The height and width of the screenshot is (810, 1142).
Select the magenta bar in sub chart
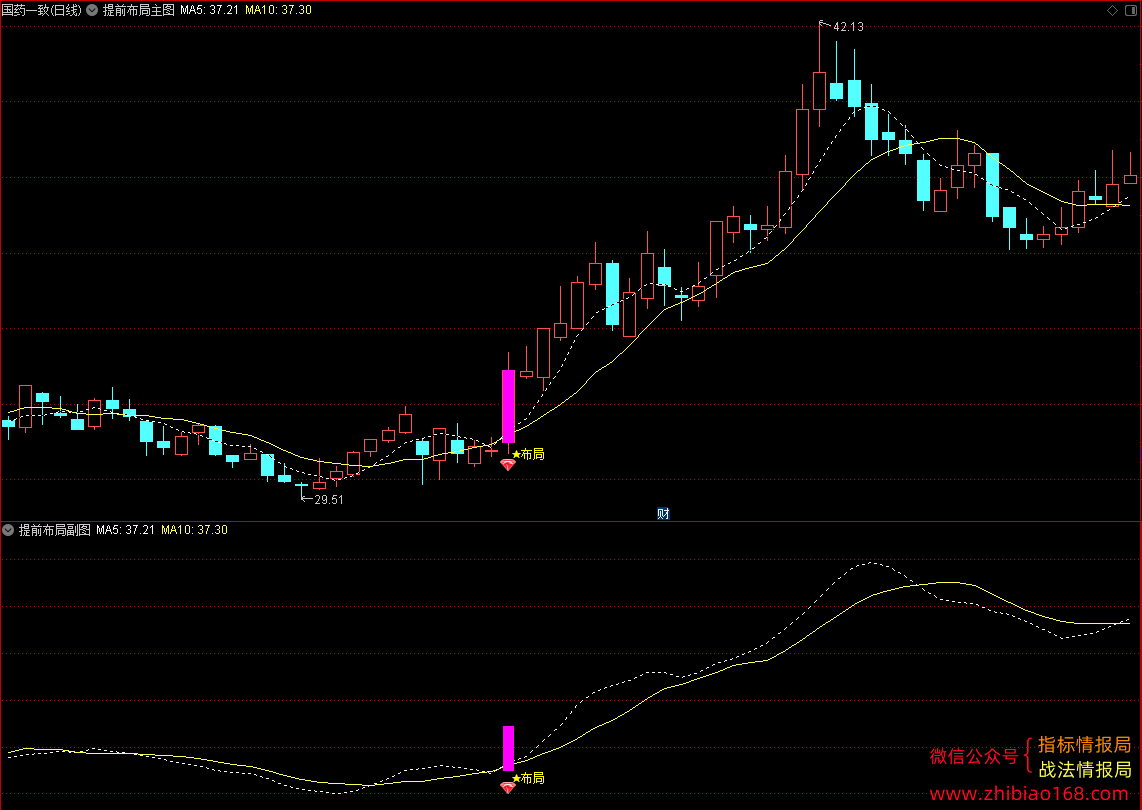pyautogui.click(x=508, y=748)
